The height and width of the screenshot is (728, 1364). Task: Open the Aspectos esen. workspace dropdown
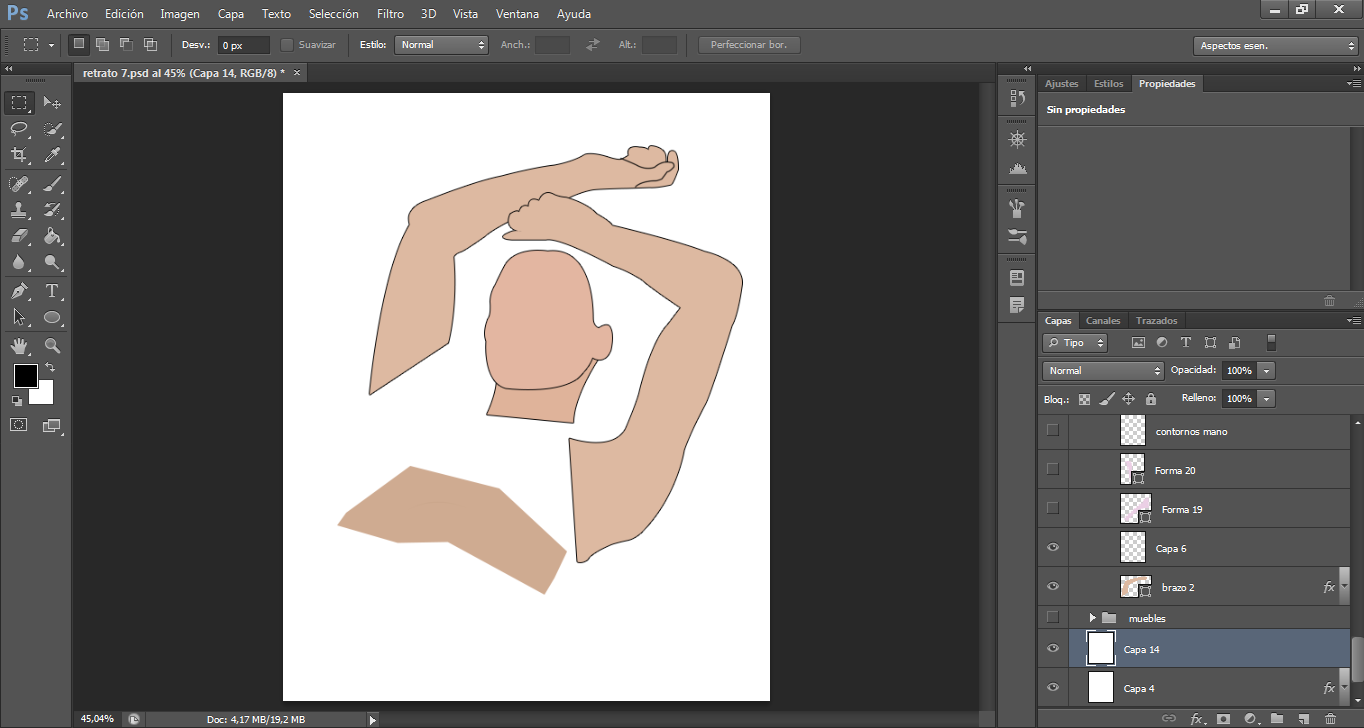[x=1275, y=46]
